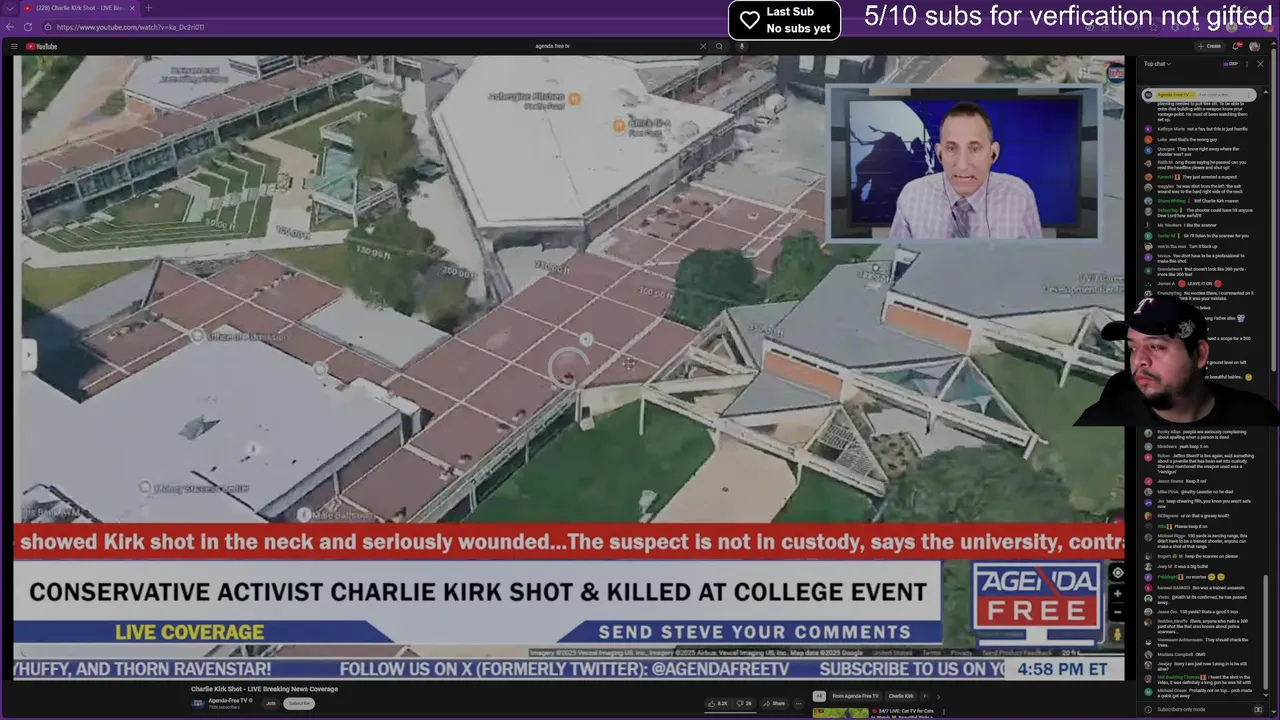Image resolution: width=1280 pixels, height=720 pixels.
Task: Click the youtube.com URL in address bar
Action: point(130,27)
